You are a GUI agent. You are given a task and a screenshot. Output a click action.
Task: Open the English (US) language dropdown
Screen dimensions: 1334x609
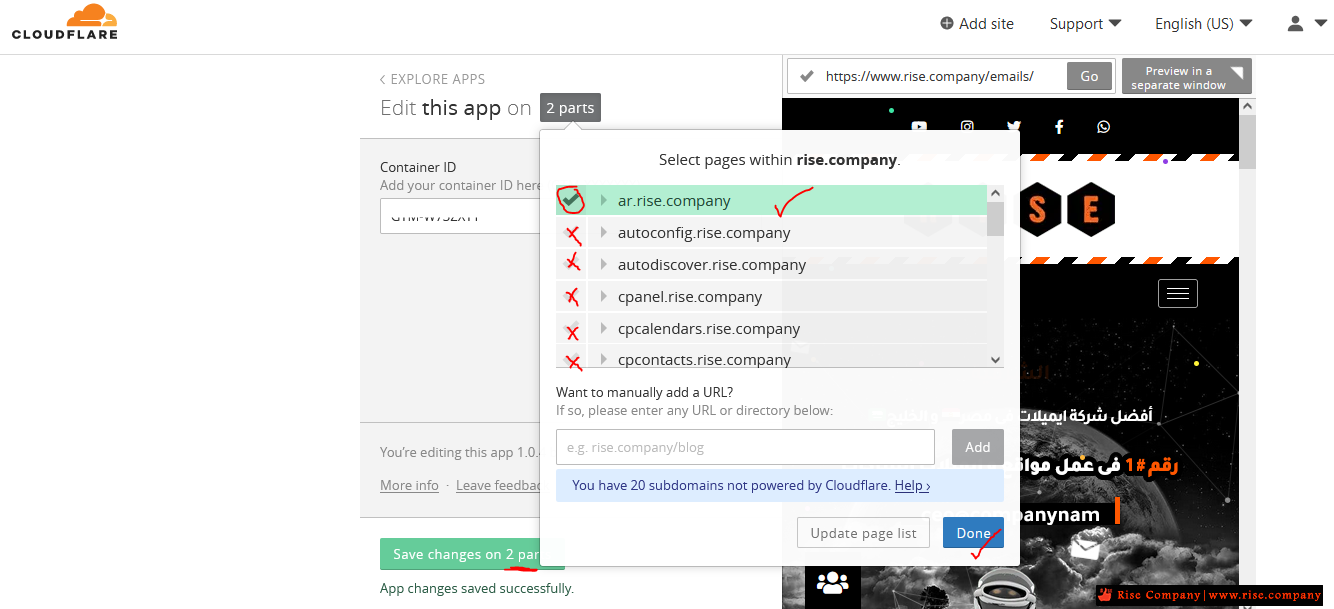click(1203, 23)
